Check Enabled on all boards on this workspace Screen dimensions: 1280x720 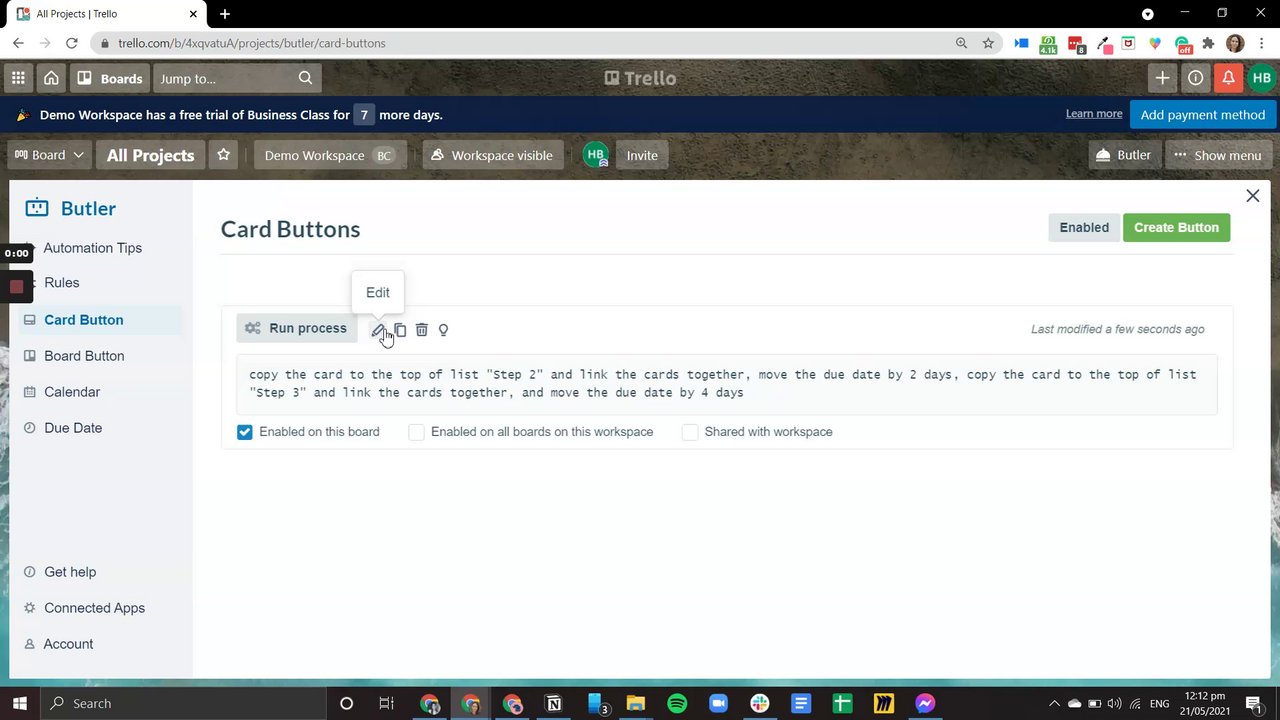click(x=417, y=432)
